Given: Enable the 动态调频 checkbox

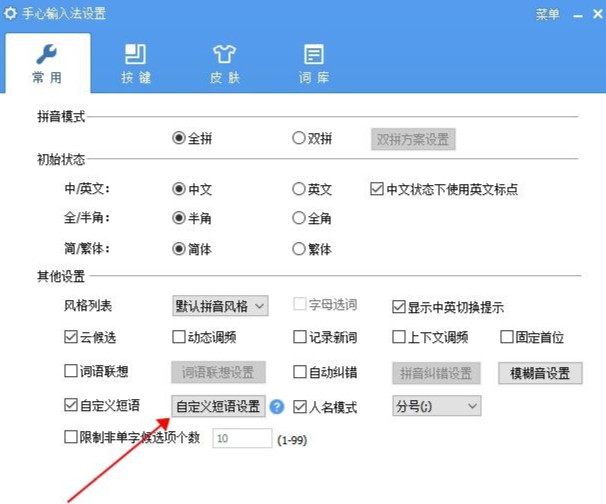Looking at the screenshot, I should (180, 338).
